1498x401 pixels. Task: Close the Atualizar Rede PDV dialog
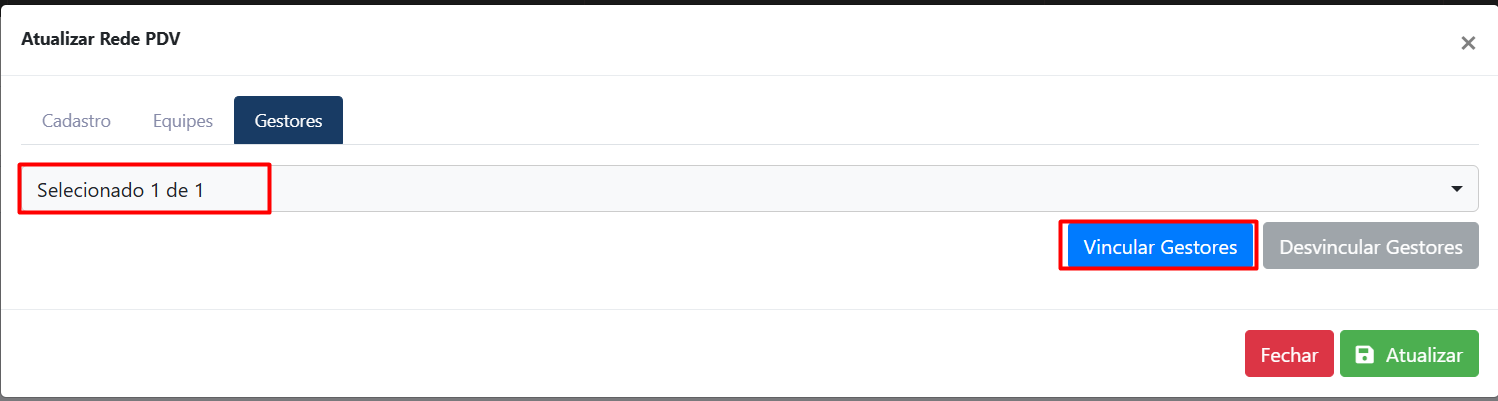[1468, 43]
